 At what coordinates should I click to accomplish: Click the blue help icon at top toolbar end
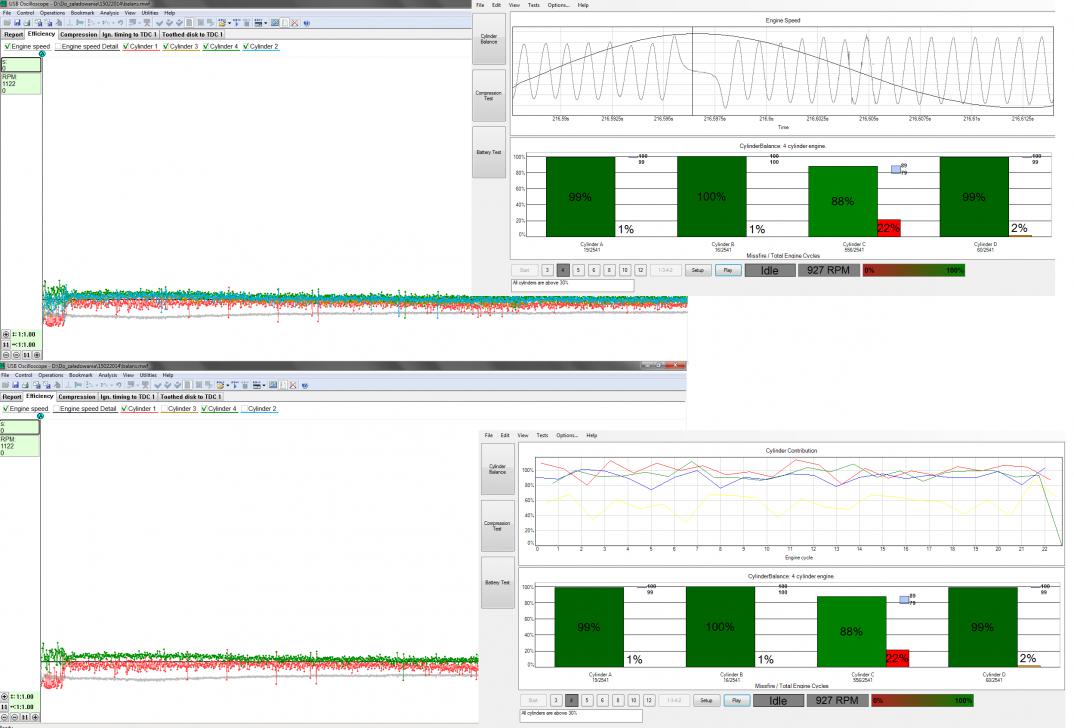click(307, 23)
